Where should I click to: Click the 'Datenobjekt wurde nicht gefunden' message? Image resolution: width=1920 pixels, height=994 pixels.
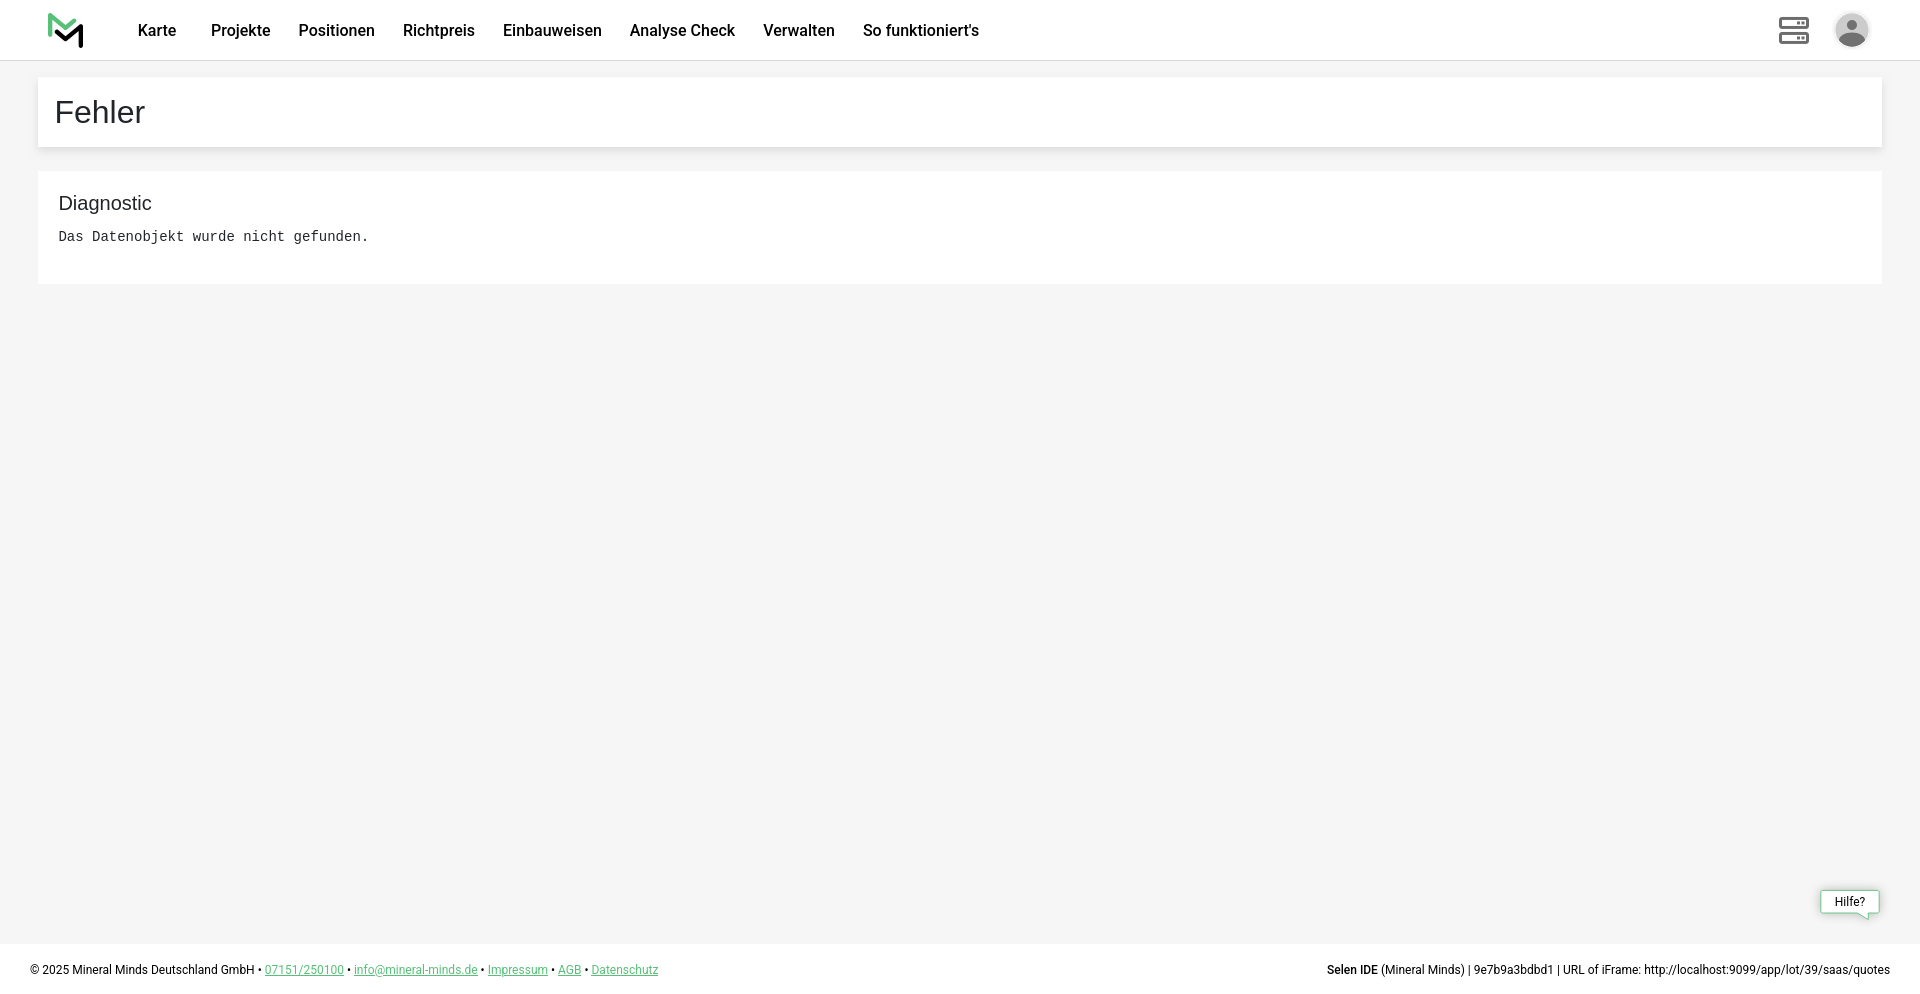213,237
